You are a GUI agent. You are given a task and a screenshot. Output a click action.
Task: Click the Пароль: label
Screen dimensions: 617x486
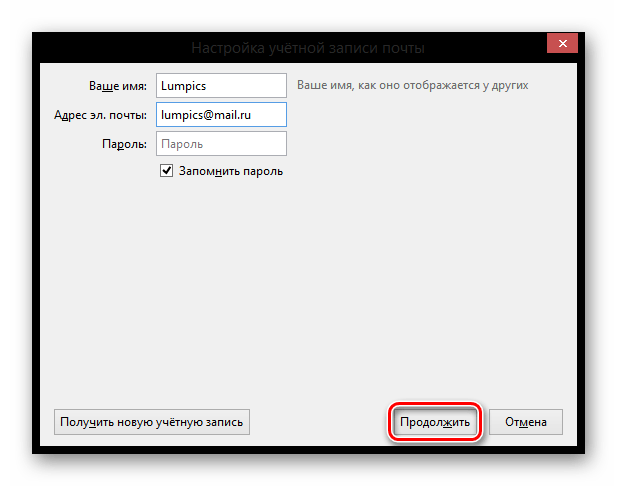(x=124, y=144)
